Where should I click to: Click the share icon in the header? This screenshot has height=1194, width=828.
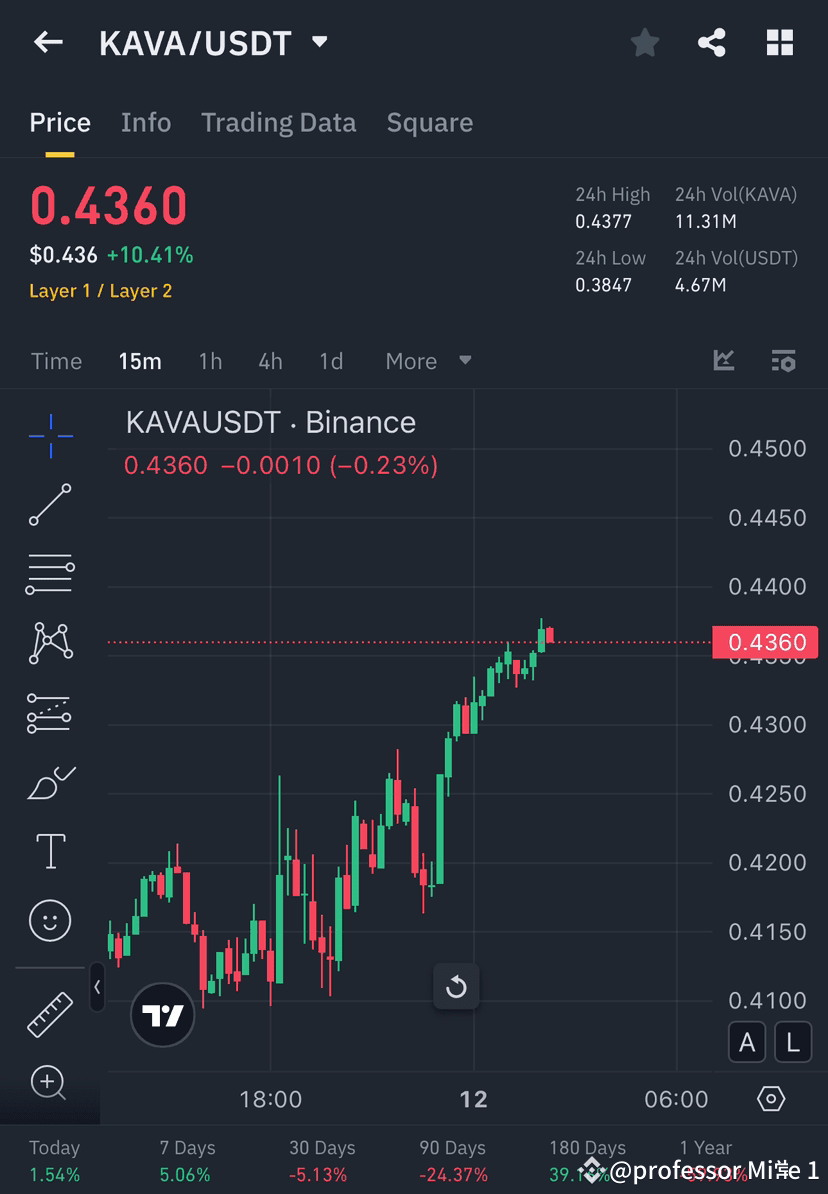coord(712,42)
